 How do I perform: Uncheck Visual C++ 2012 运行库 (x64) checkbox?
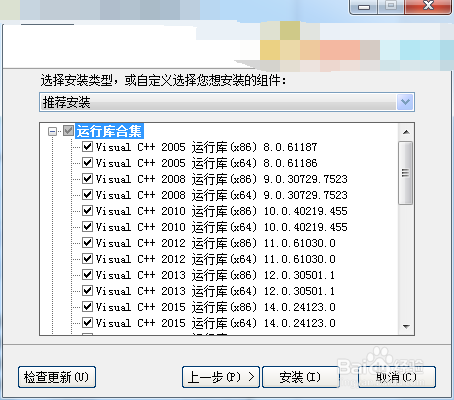click(x=87, y=259)
